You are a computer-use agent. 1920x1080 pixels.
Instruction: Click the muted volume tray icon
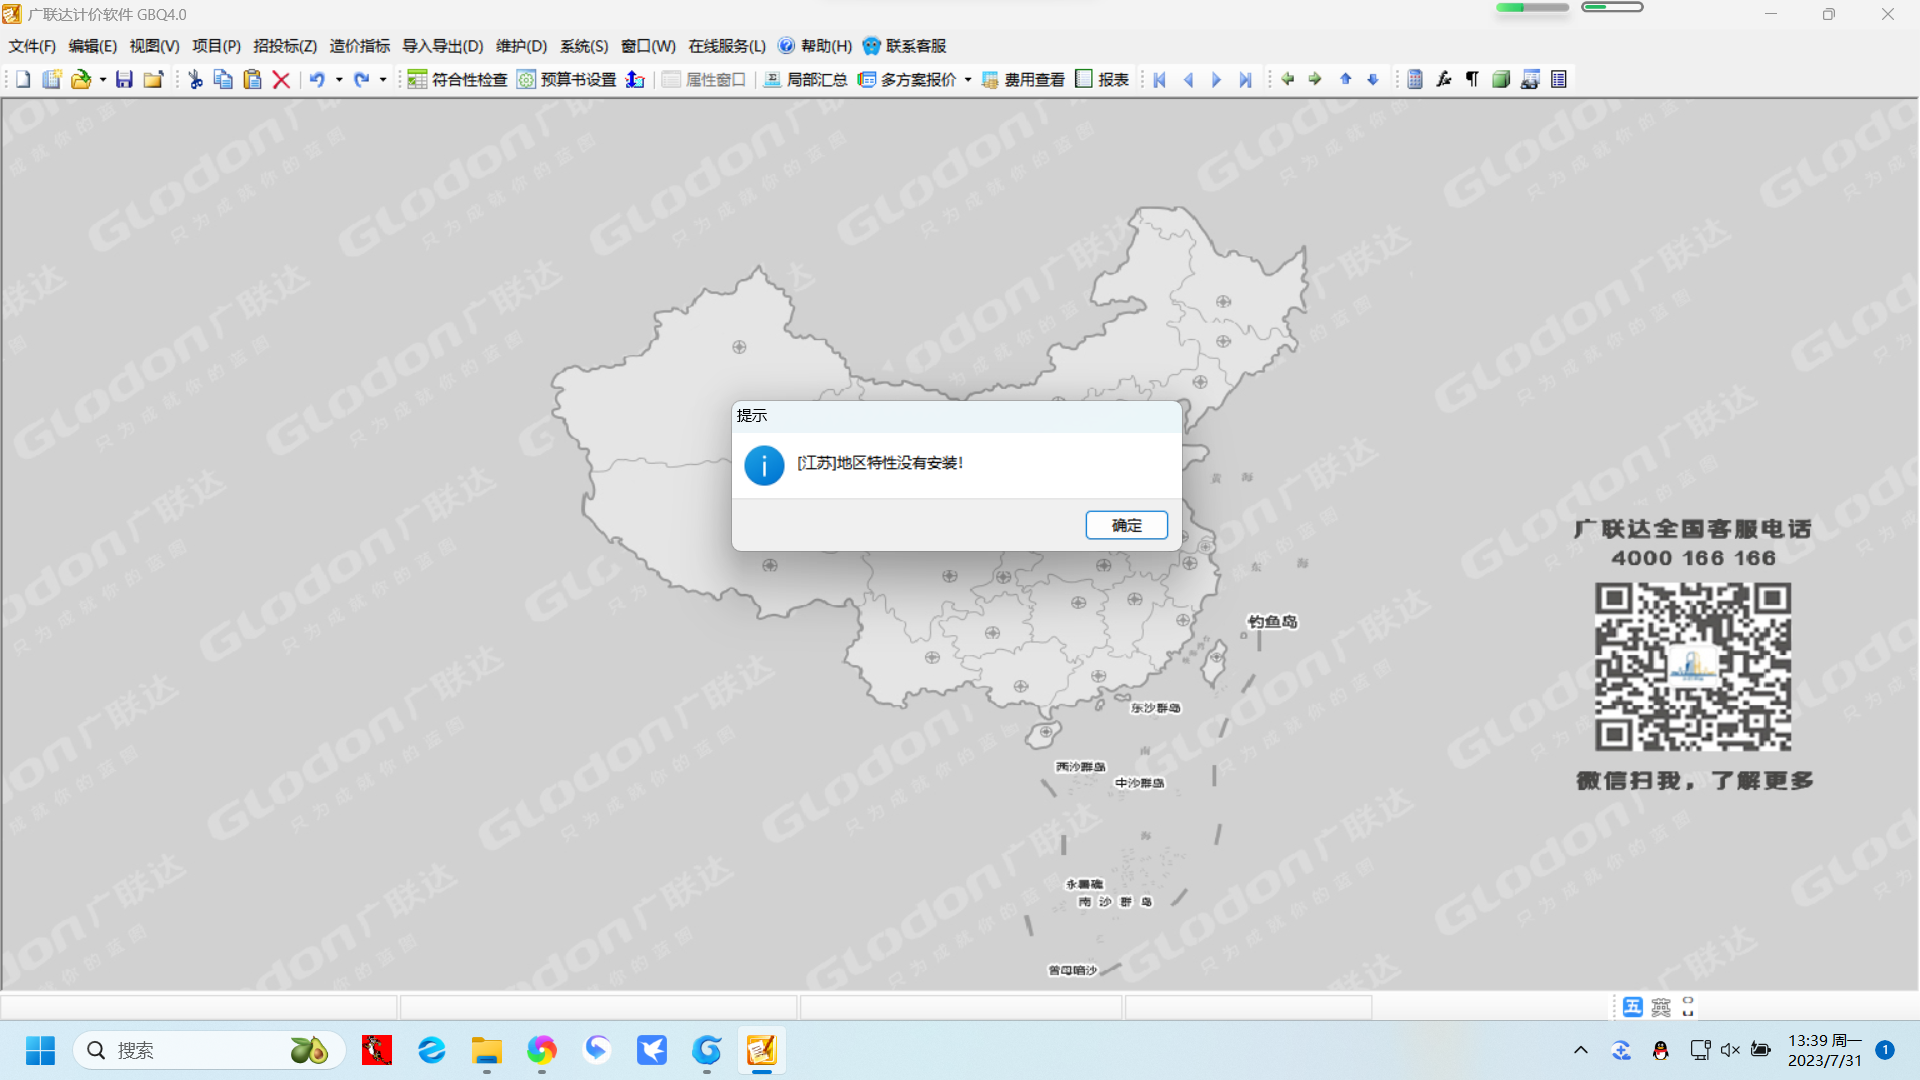(1730, 1050)
